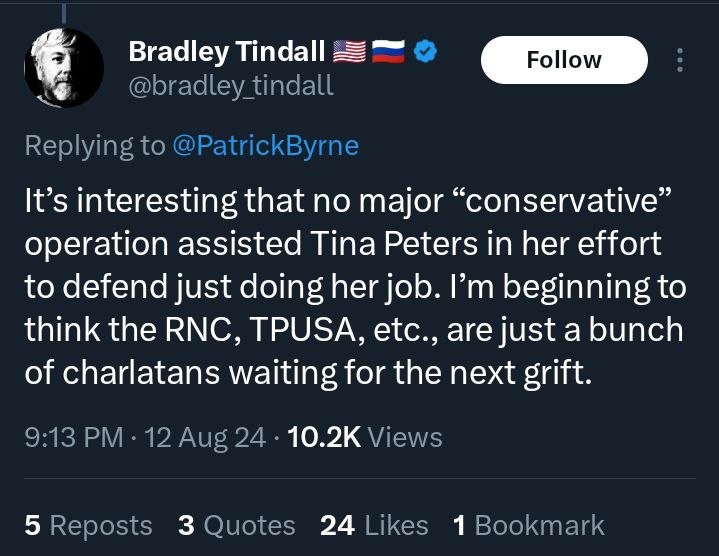Click the Bradley Tindall display name
Screen dimensions: 719x556
[226, 51]
